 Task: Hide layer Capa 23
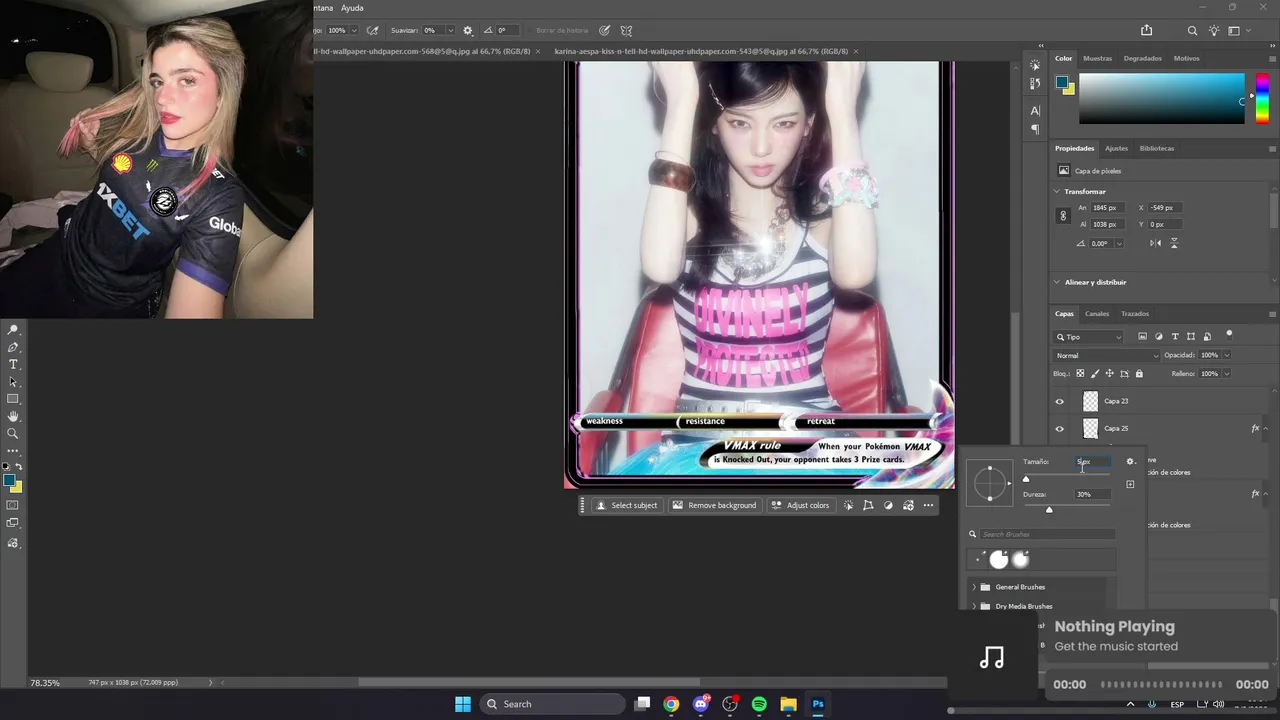click(x=1060, y=401)
